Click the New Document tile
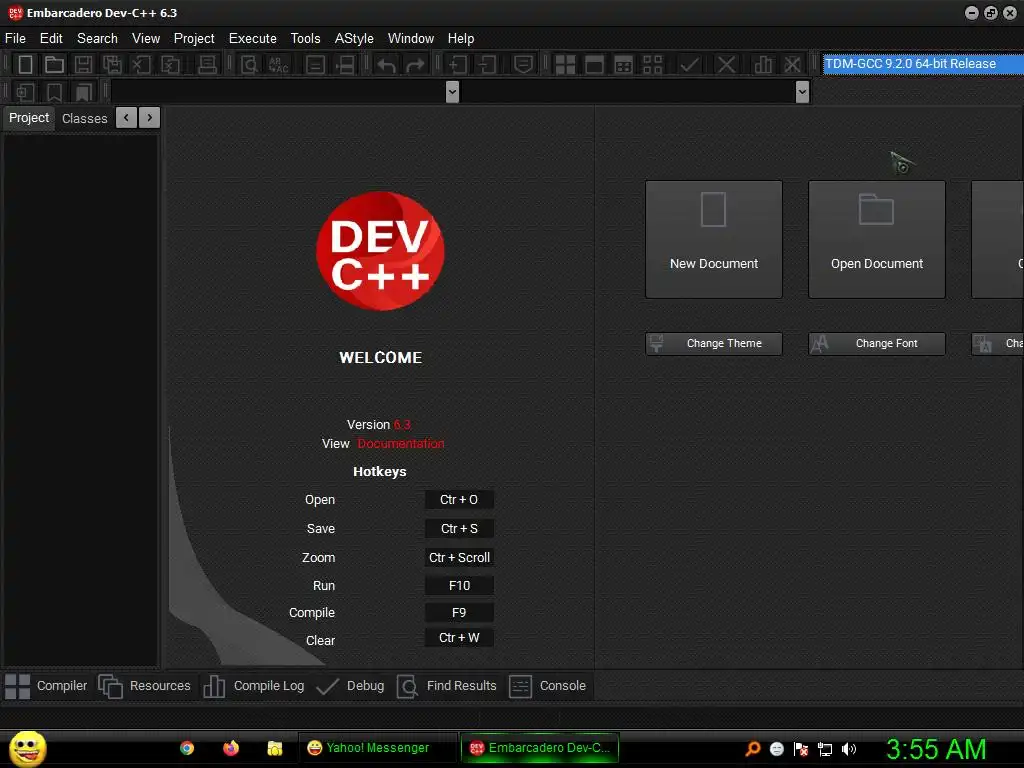Image resolution: width=1024 pixels, height=768 pixels. coord(714,240)
